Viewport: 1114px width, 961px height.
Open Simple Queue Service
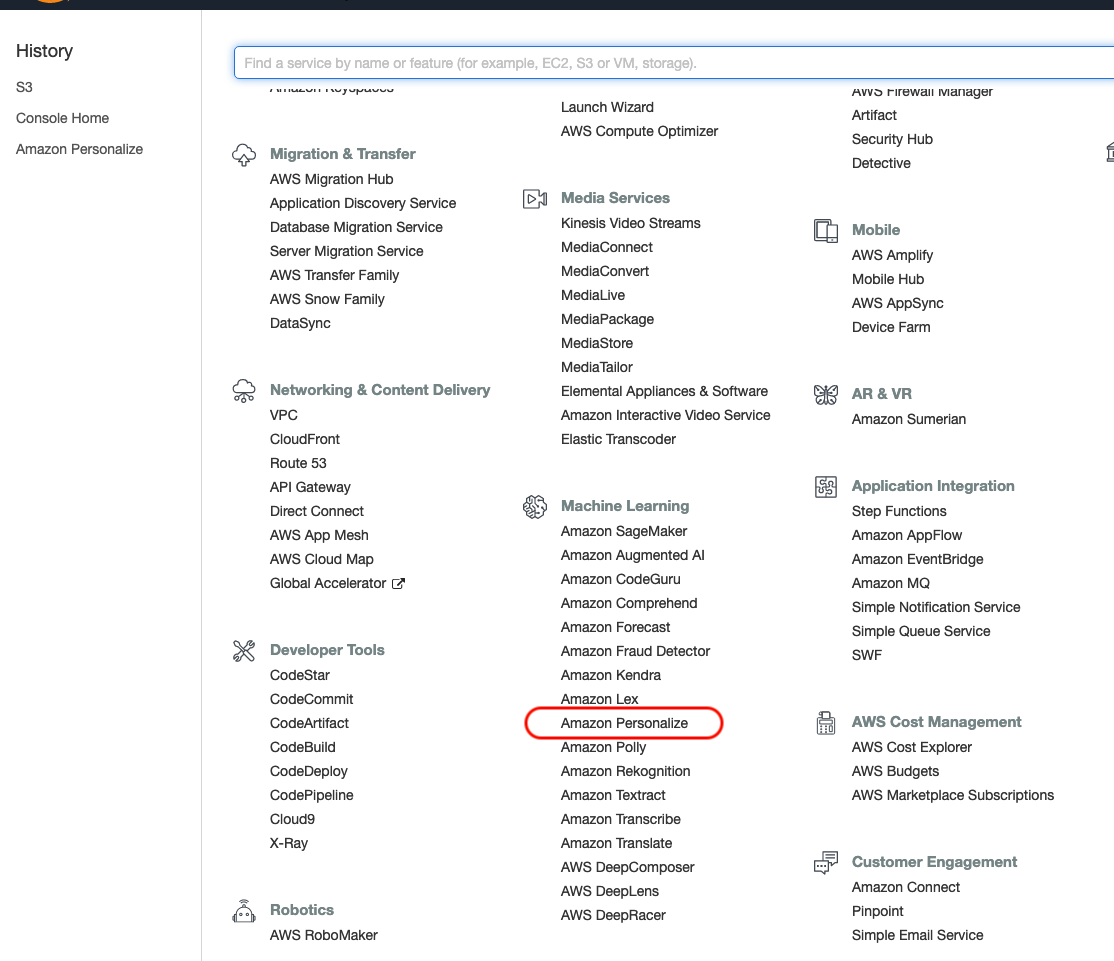click(x=921, y=631)
